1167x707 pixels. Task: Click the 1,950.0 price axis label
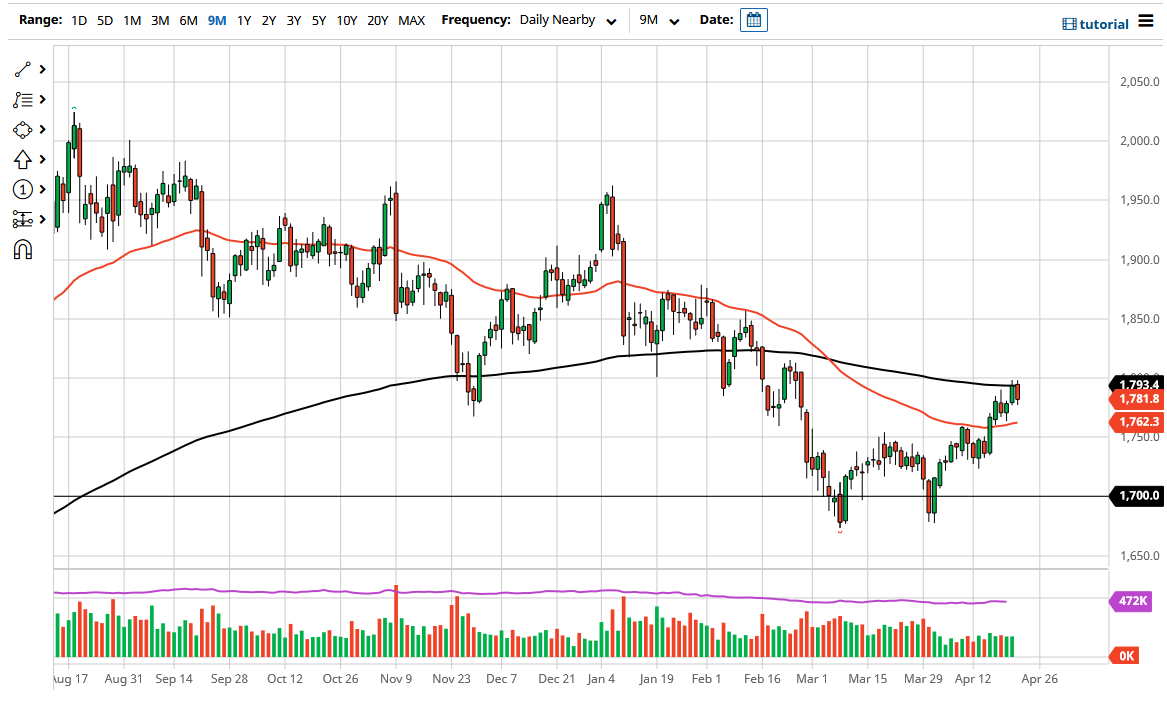[1139, 200]
